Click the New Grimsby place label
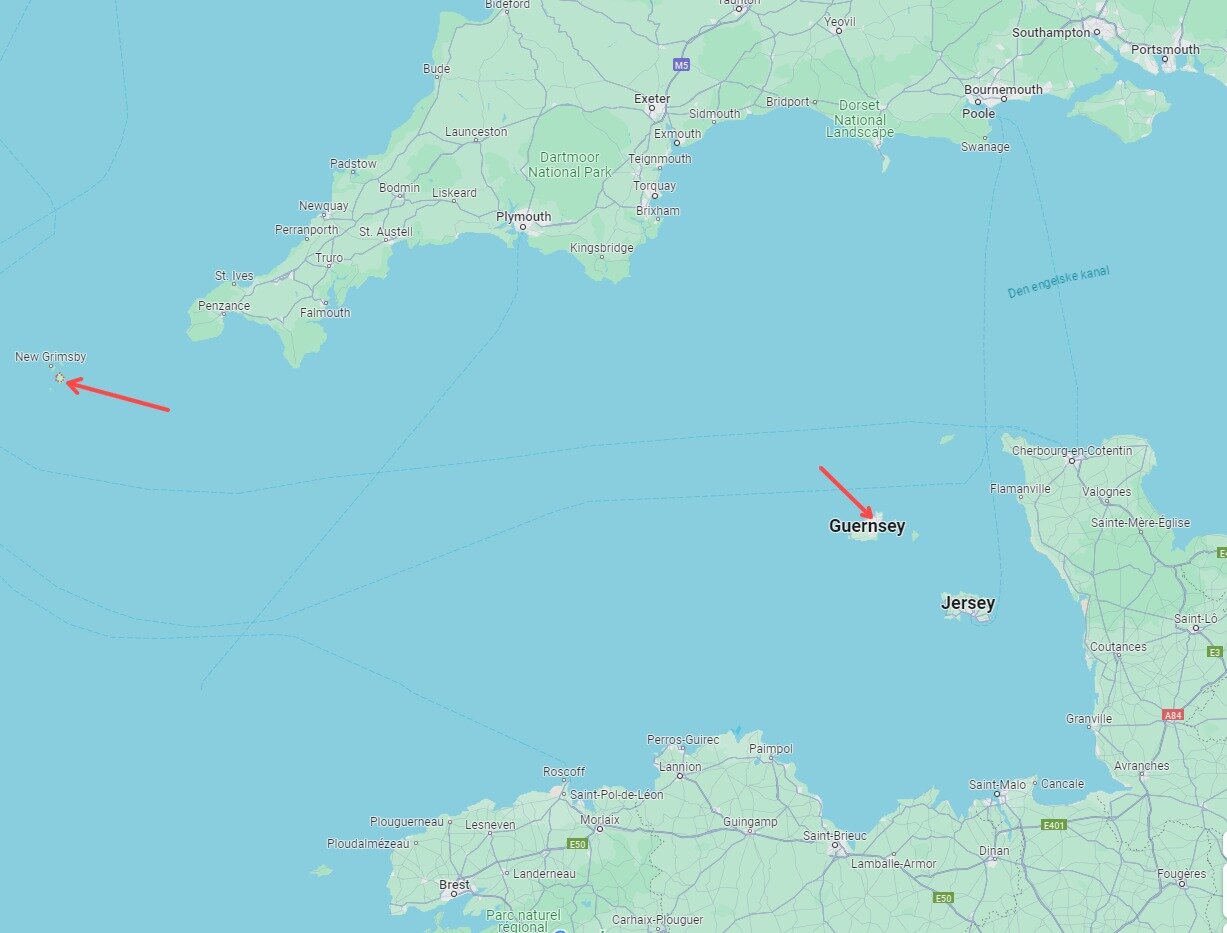Screen dimensions: 1227x933 tap(51, 357)
